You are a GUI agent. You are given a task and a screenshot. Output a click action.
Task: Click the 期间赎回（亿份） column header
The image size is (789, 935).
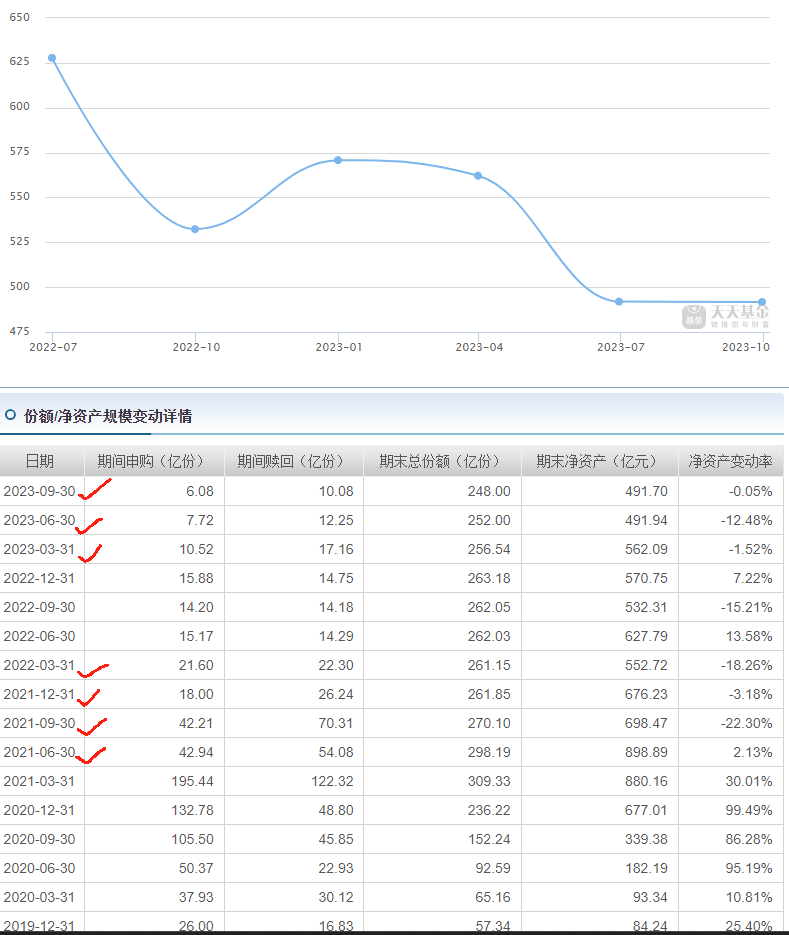point(294,461)
